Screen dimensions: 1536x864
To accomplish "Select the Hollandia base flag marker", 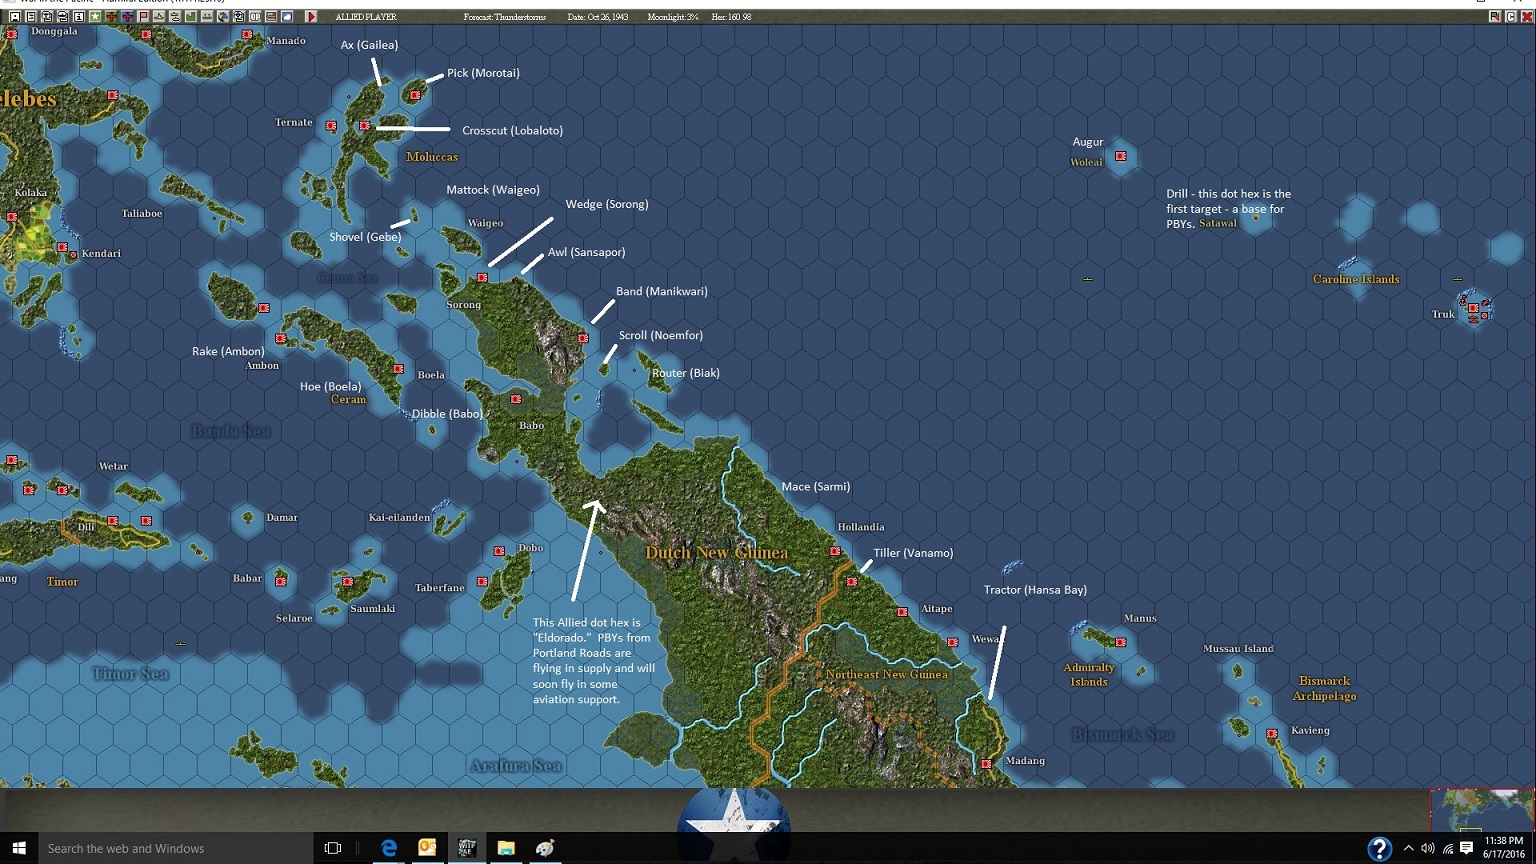I will click(835, 551).
